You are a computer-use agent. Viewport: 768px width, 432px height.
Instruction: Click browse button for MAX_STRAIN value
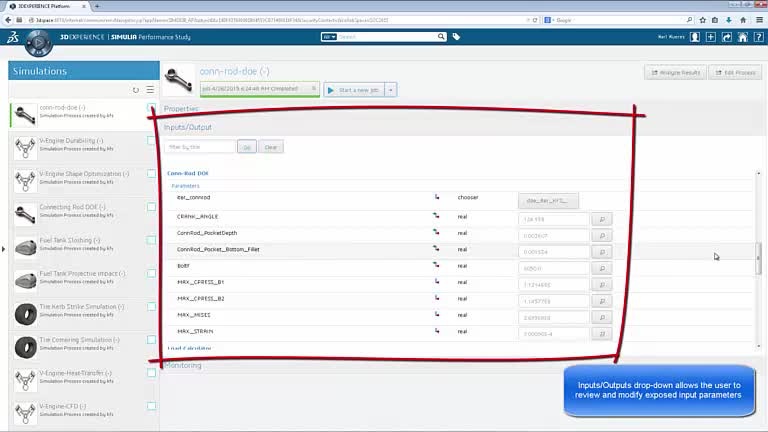click(602, 334)
